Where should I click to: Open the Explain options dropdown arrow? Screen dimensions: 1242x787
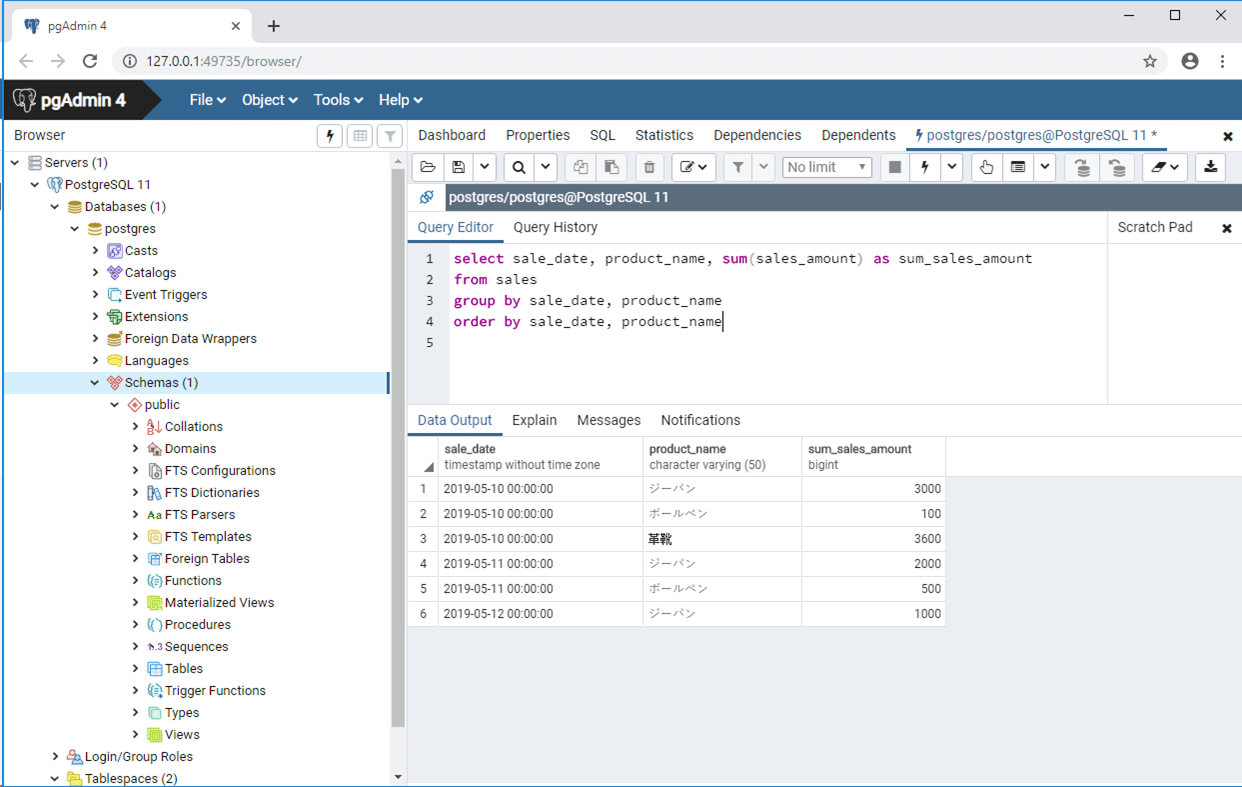1045,167
